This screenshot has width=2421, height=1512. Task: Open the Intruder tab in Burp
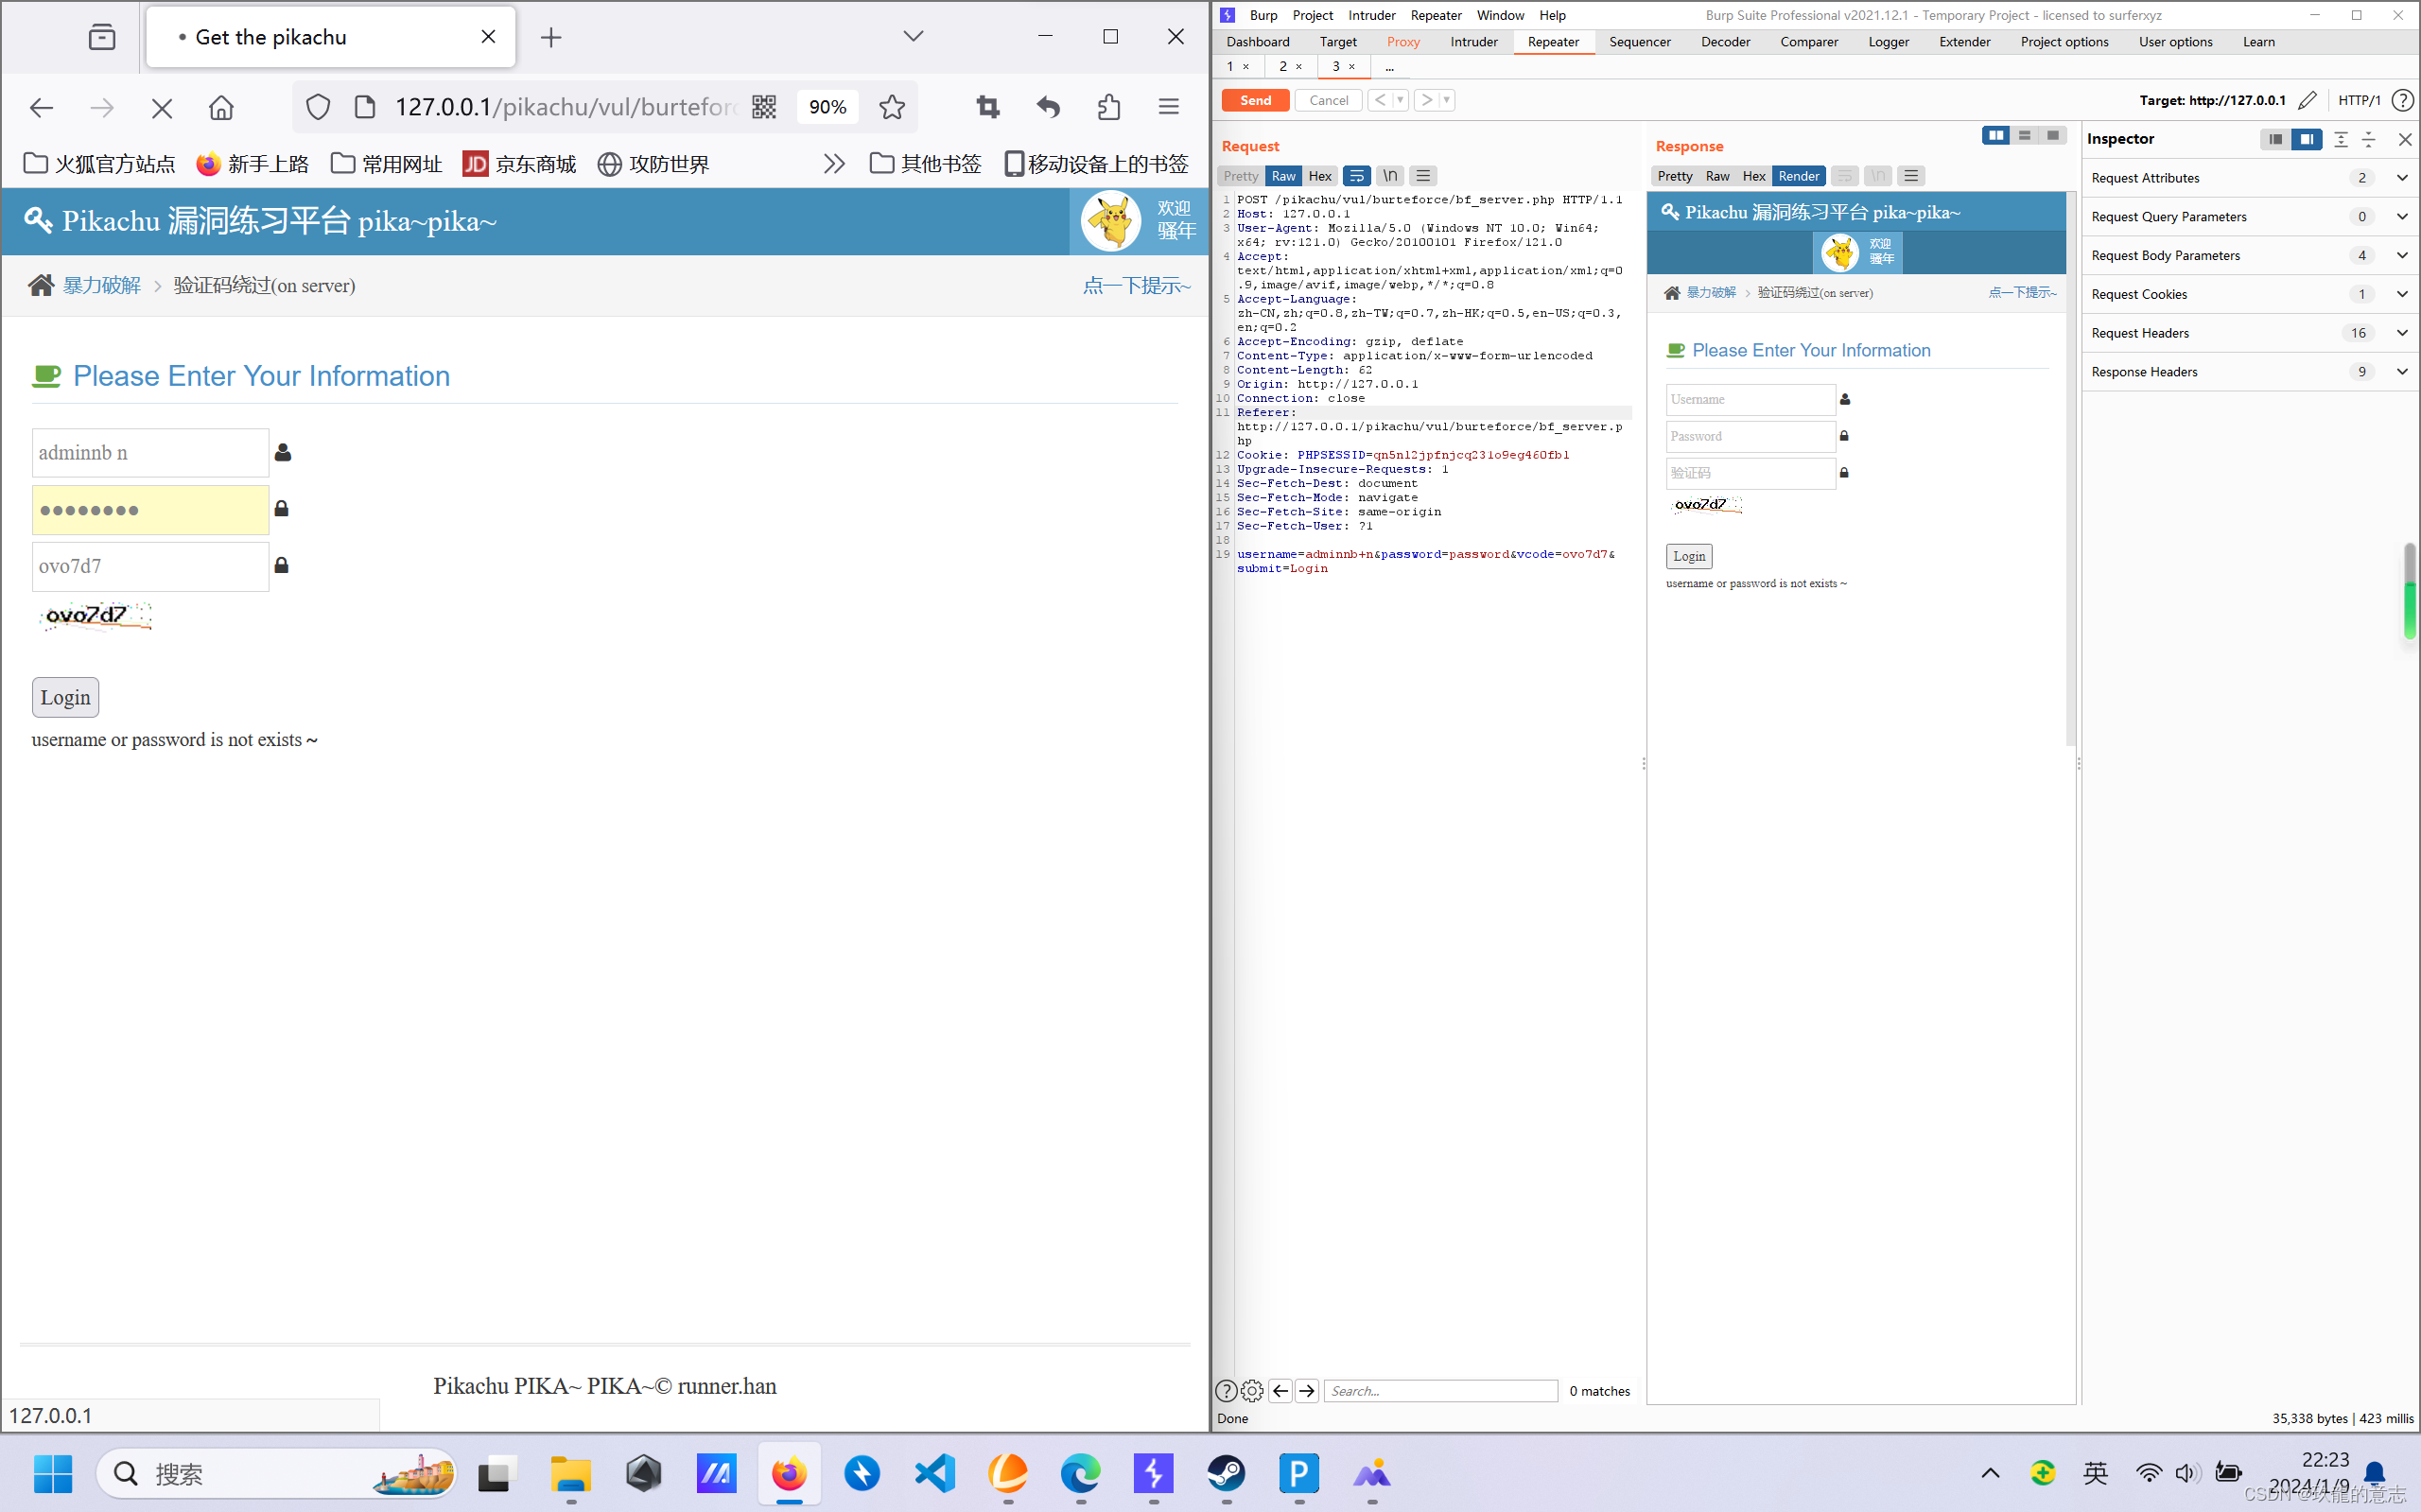click(1473, 42)
